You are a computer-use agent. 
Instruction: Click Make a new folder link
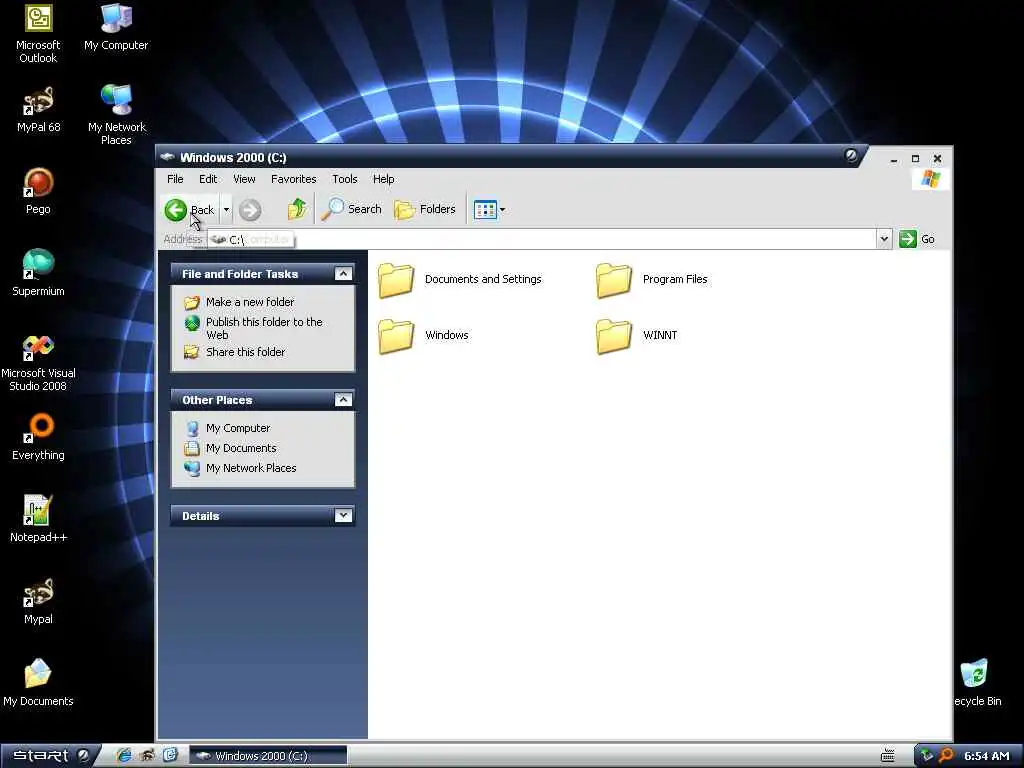click(249, 302)
